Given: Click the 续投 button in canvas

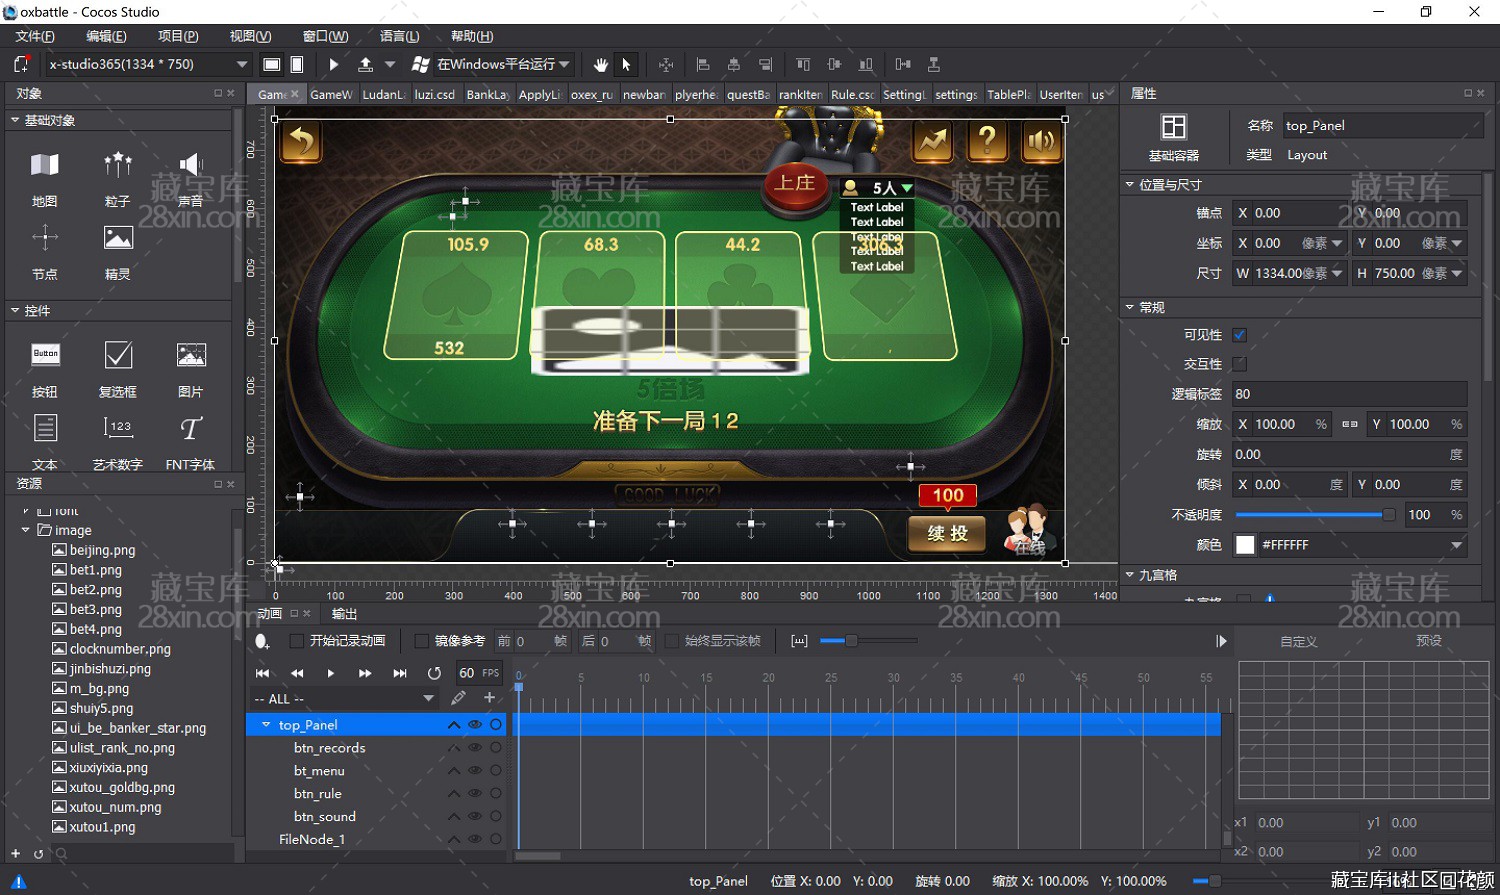Looking at the screenshot, I should pyautogui.click(x=947, y=533).
